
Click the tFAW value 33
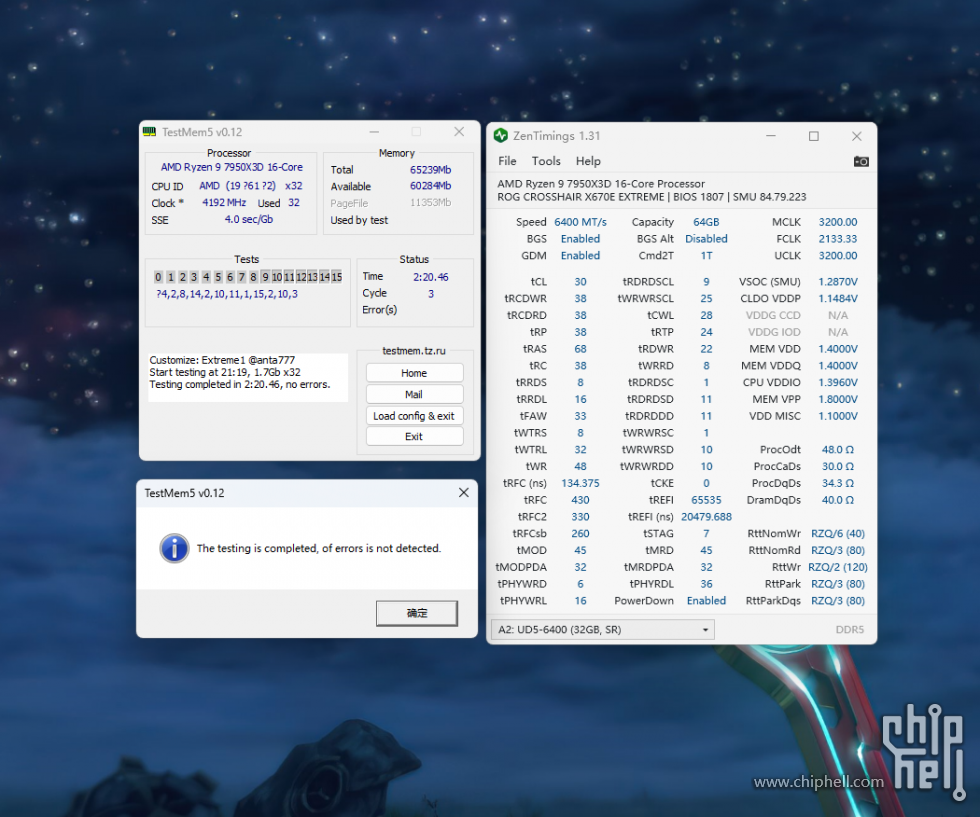[580, 416]
